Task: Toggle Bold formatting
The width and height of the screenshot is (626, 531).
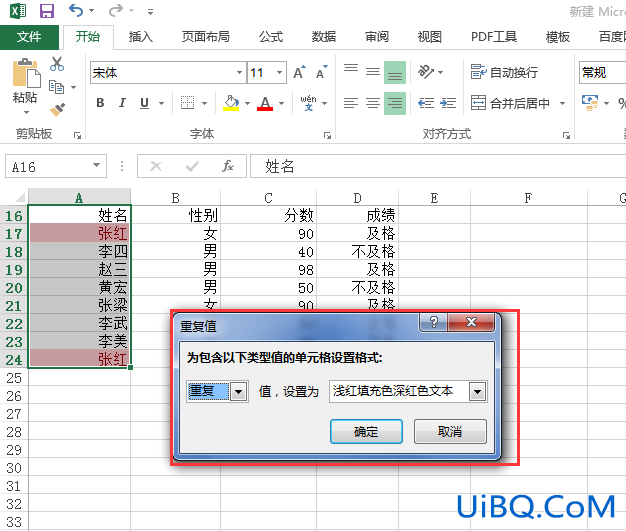Action: [x=100, y=103]
